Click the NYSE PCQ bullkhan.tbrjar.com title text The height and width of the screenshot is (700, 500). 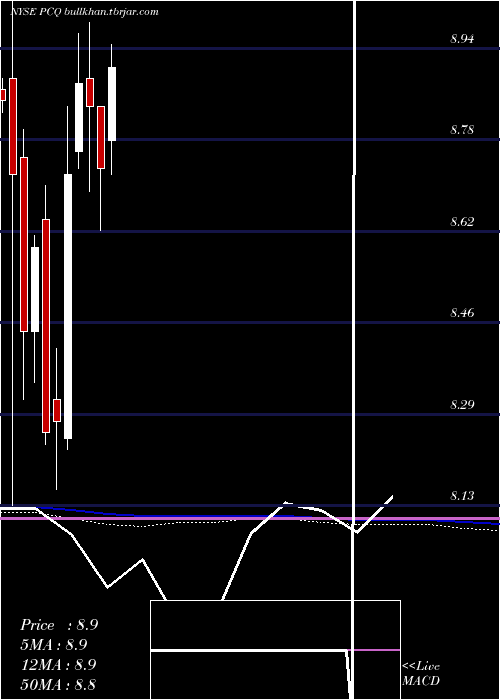pyautogui.click(x=84, y=12)
